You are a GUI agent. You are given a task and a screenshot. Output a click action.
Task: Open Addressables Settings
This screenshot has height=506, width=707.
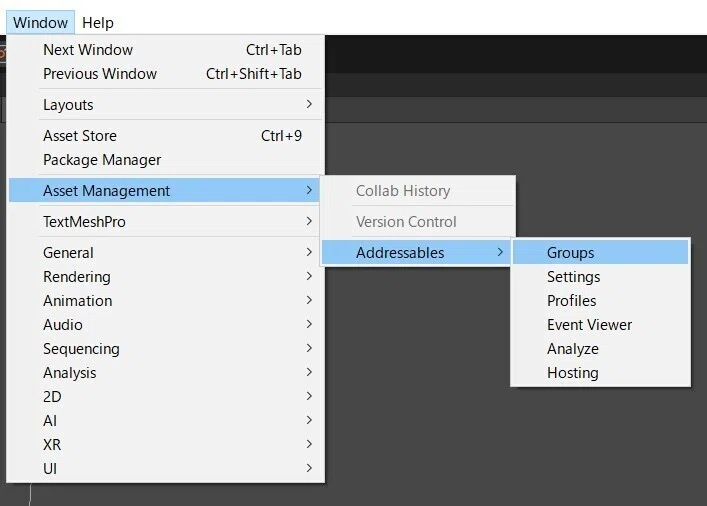tap(601, 276)
